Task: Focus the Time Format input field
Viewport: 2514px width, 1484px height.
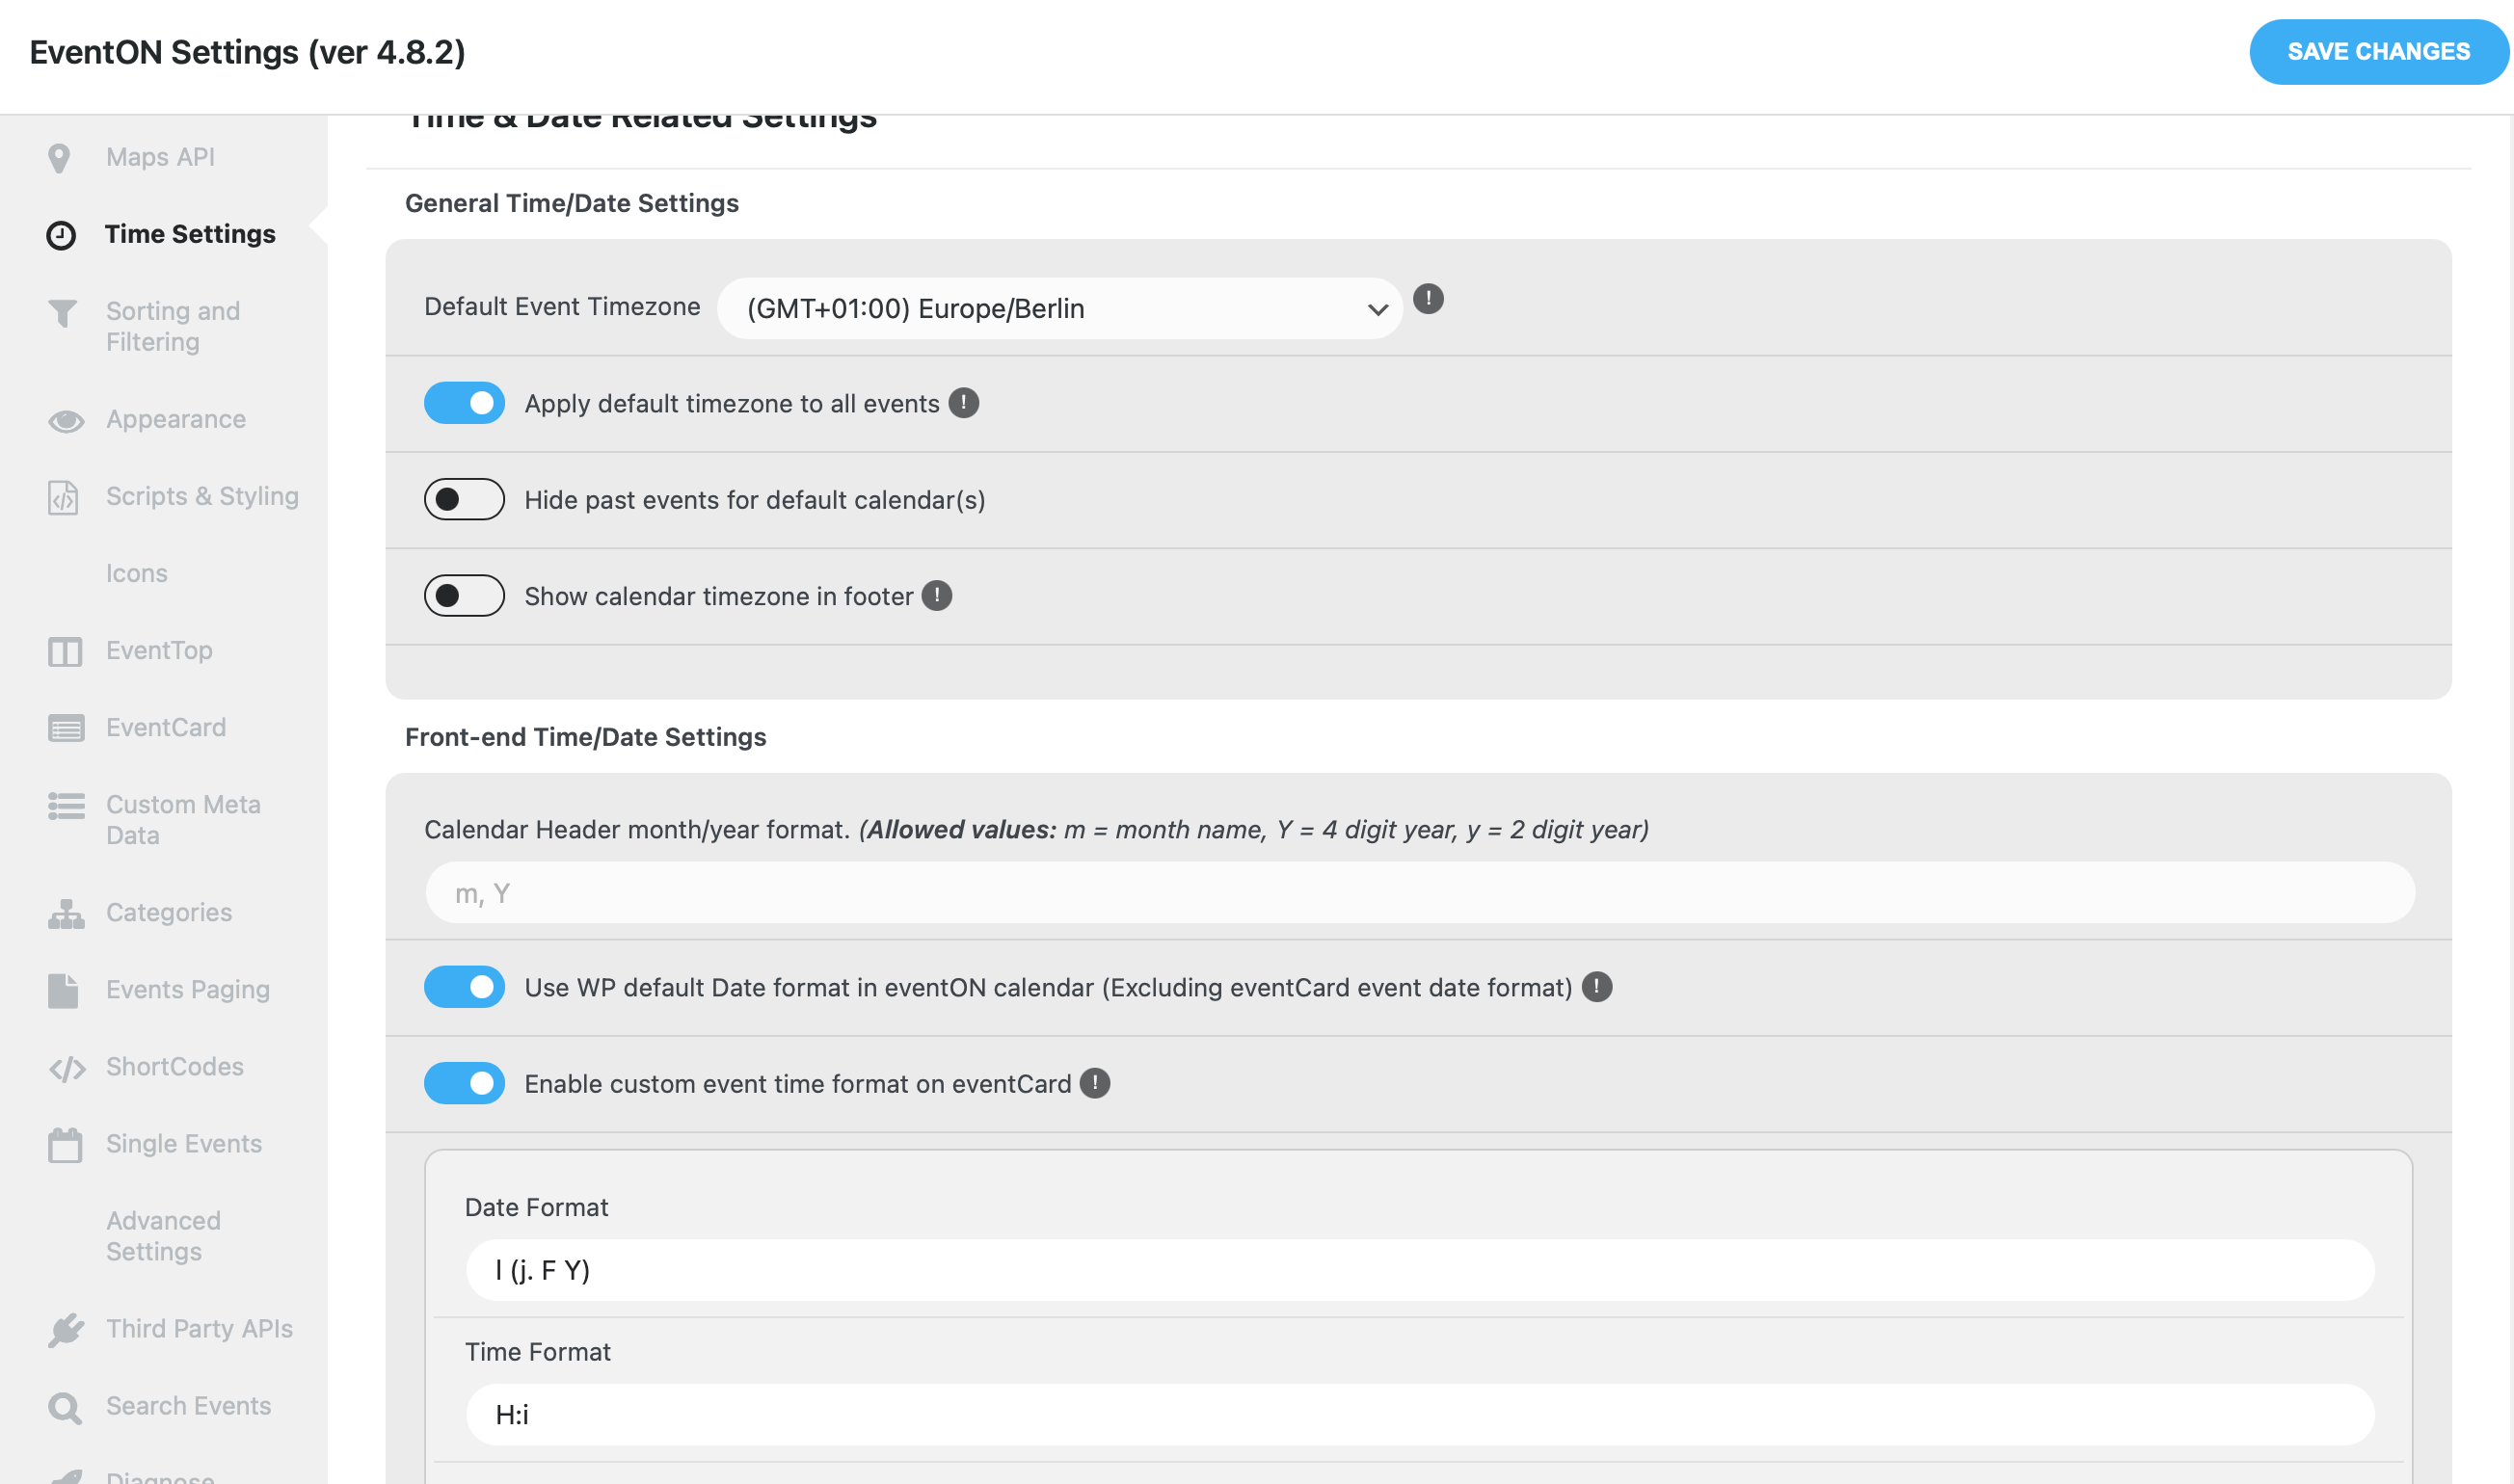Action: [1420, 1414]
